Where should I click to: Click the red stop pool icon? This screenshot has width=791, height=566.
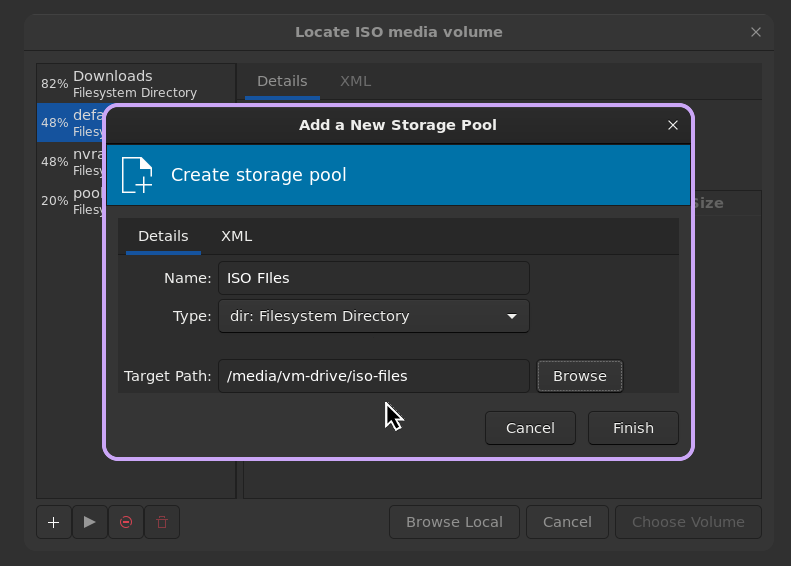126,522
